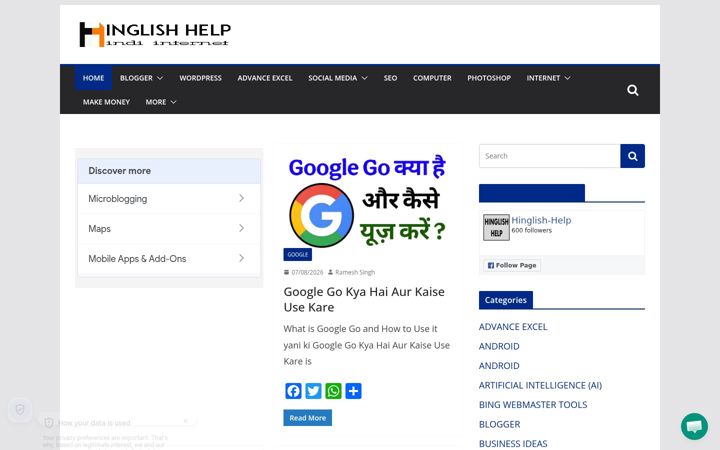Open the WordPress menu item
Screen dimensions: 720x450
(200, 78)
